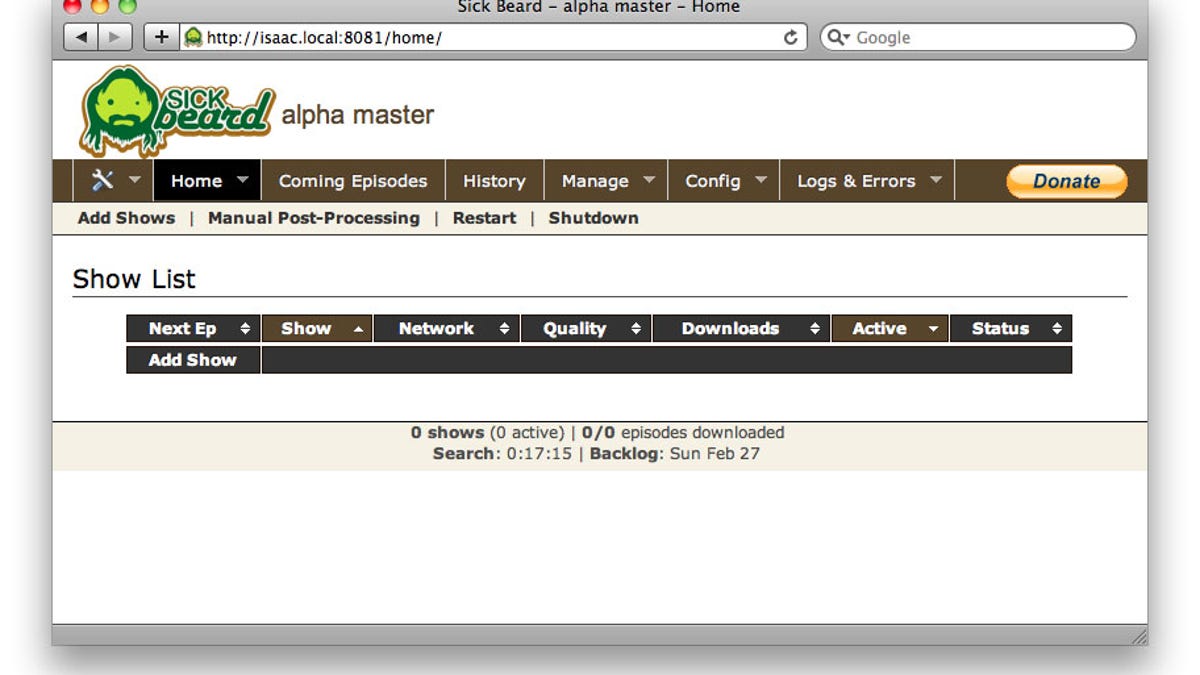Viewport: 1200px width, 675px height.
Task: Click the browser back arrow
Action: coord(81,37)
